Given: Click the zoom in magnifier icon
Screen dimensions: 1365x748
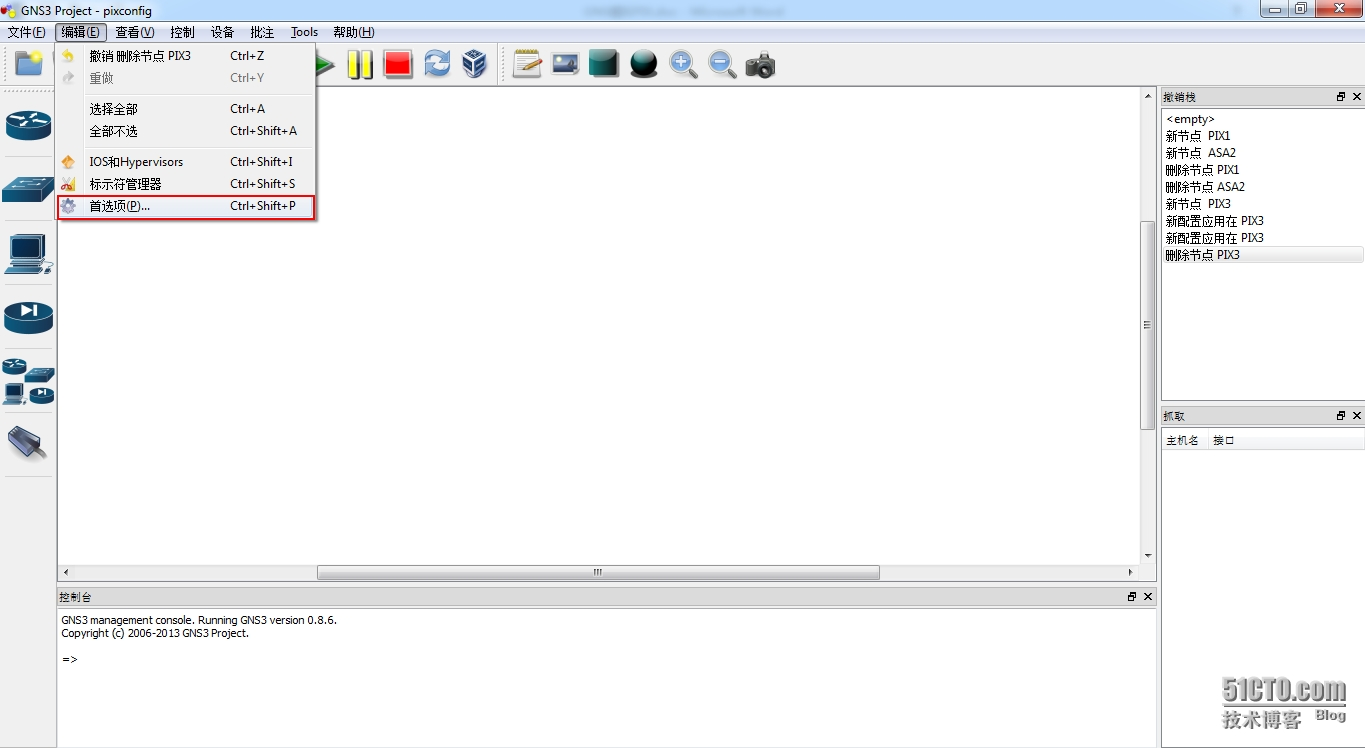Looking at the screenshot, I should click(x=683, y=65).
